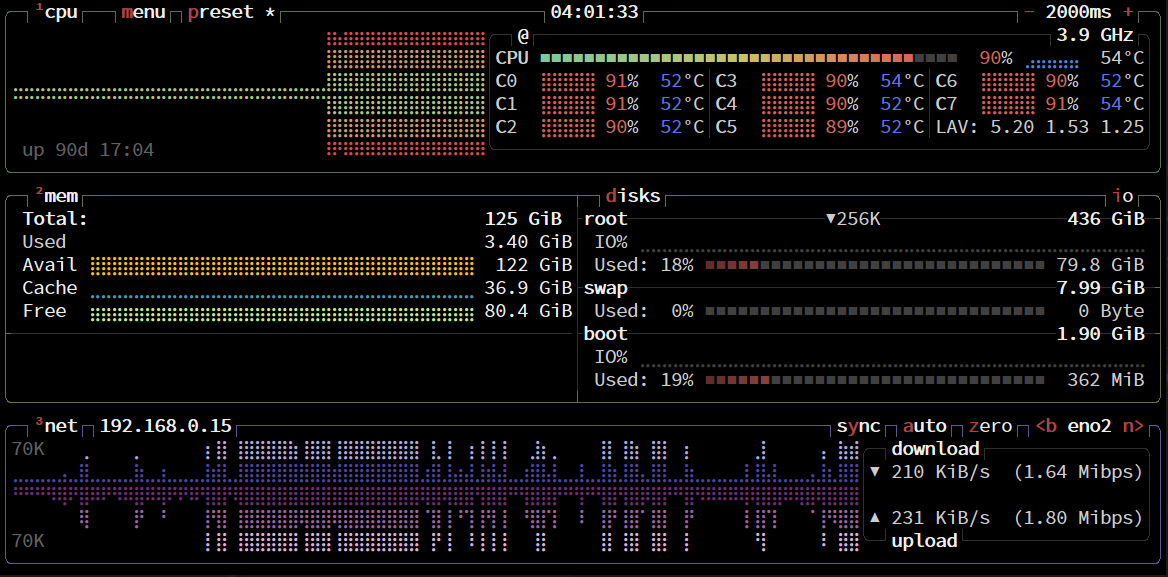Toggle disk io mode

(1123, 196)
